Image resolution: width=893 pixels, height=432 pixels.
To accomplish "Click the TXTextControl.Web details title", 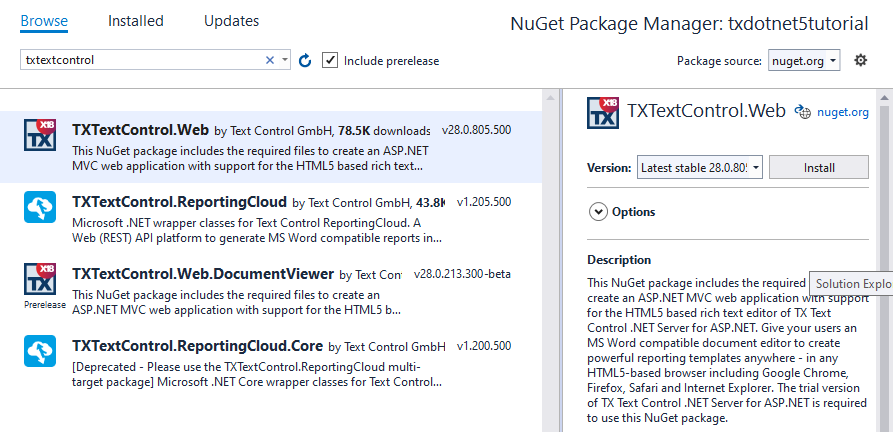I will pyautogui.click(x=706, y=110).
